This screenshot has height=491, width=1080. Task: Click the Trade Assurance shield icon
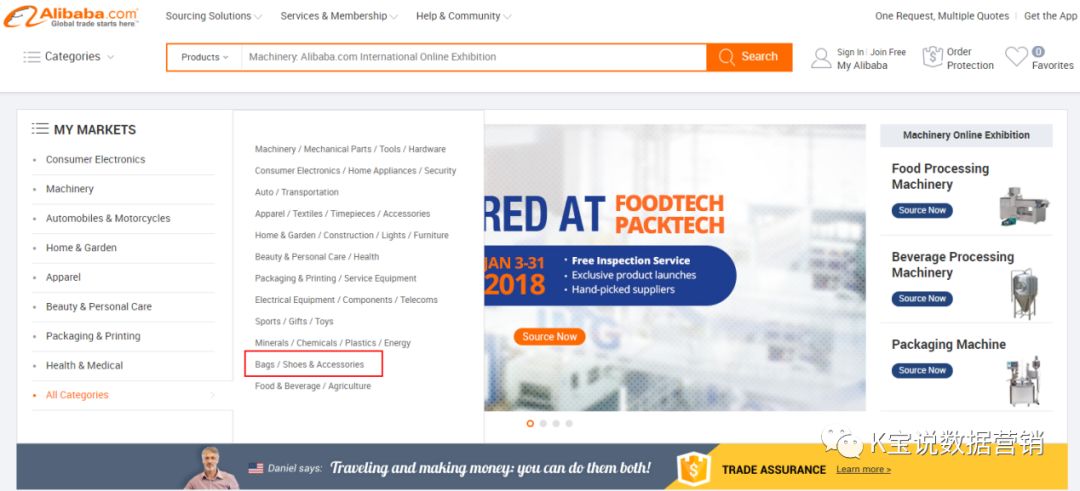[692, 468]
